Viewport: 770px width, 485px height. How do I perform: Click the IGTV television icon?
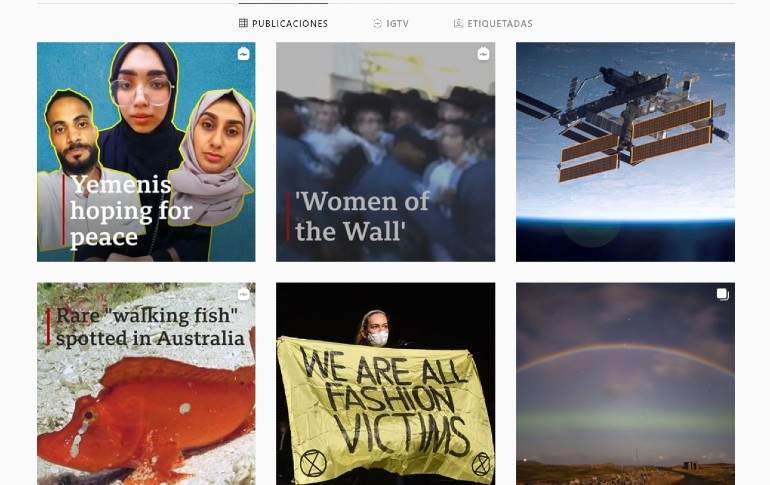click(377, 23)
